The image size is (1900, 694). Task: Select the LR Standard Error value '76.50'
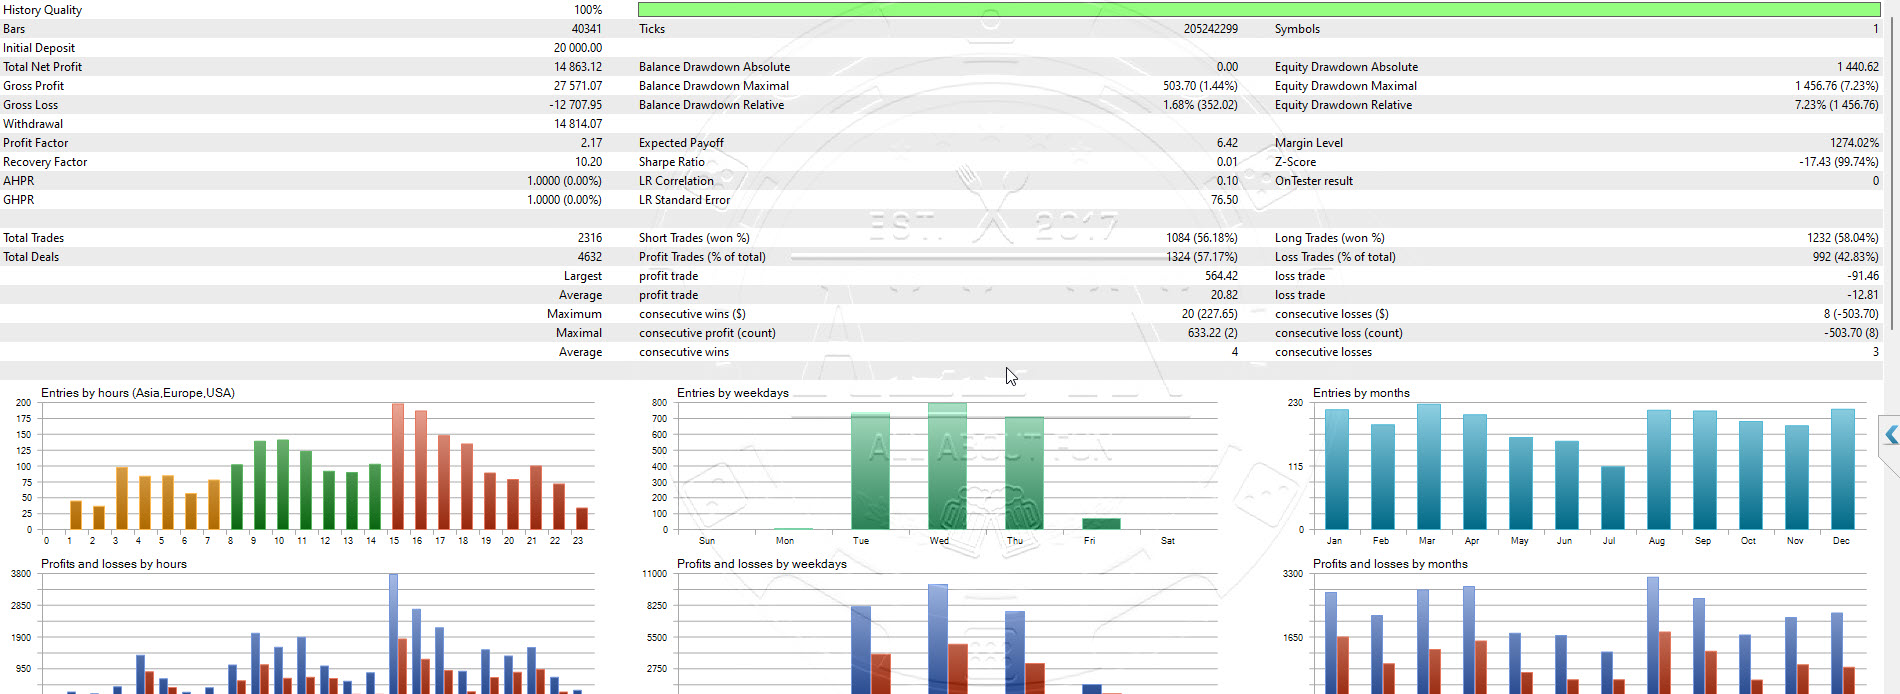point(1225,200)
